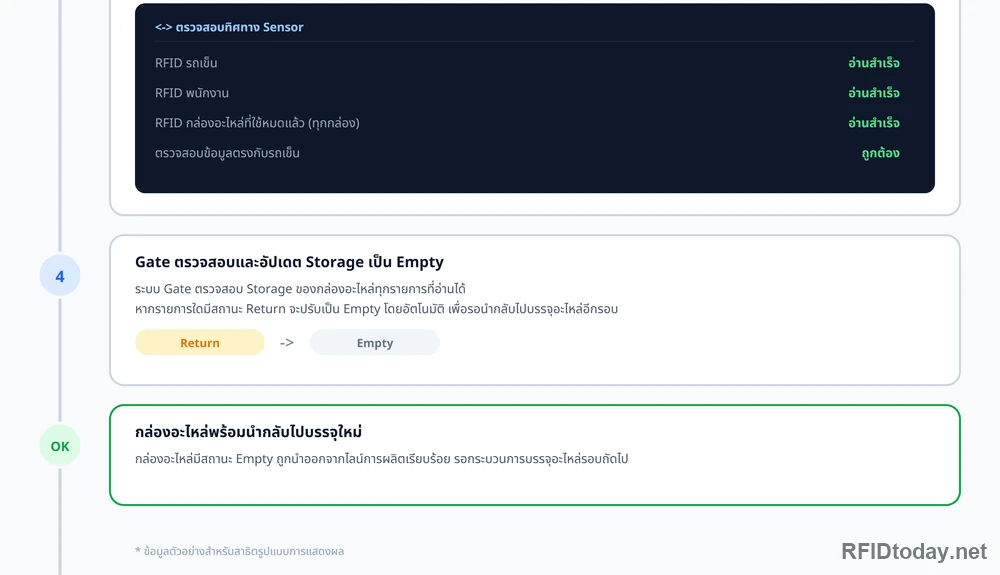
Task: Click the line starting 'หากรายการใดมีสถานะ Return'
Action: coord(376,309)
